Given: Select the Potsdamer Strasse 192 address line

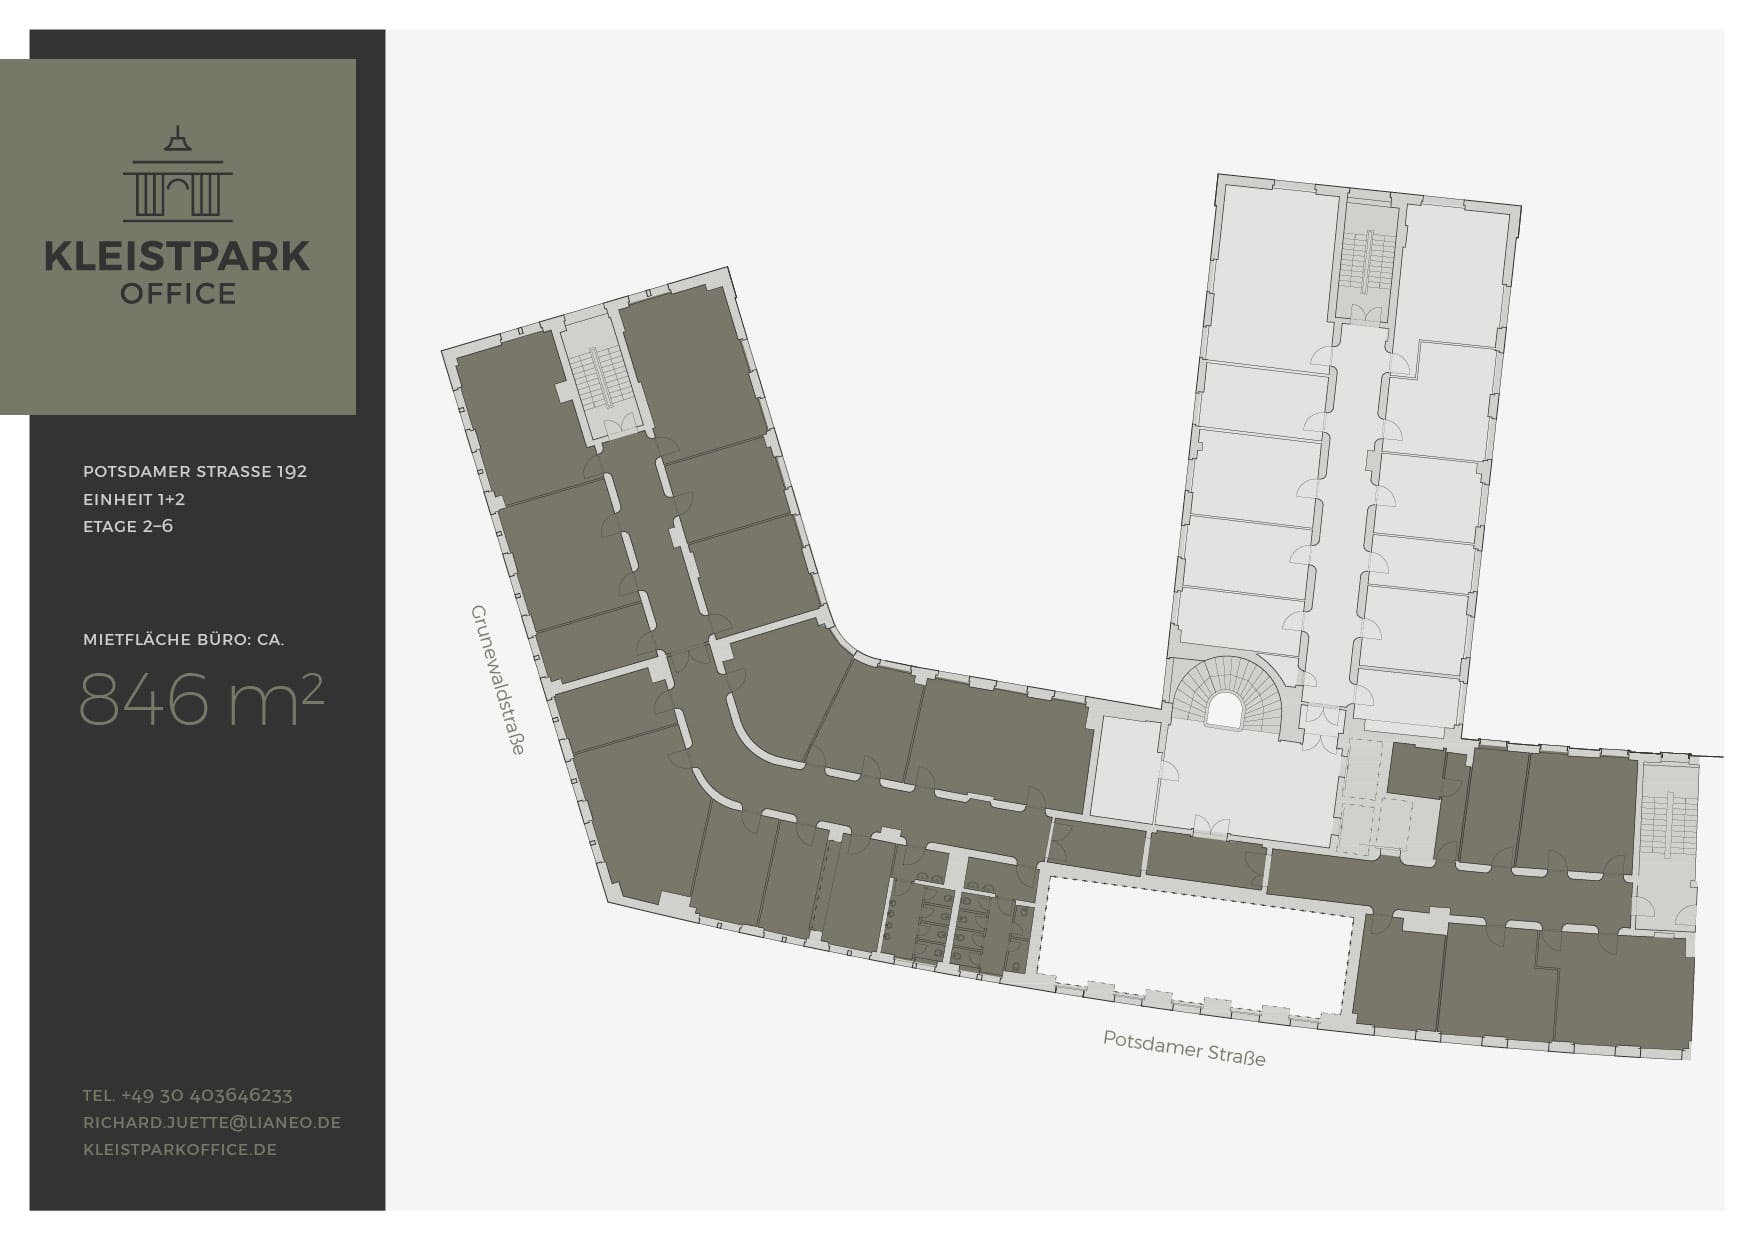Looking at the screenshot, I should coord(195,471).
